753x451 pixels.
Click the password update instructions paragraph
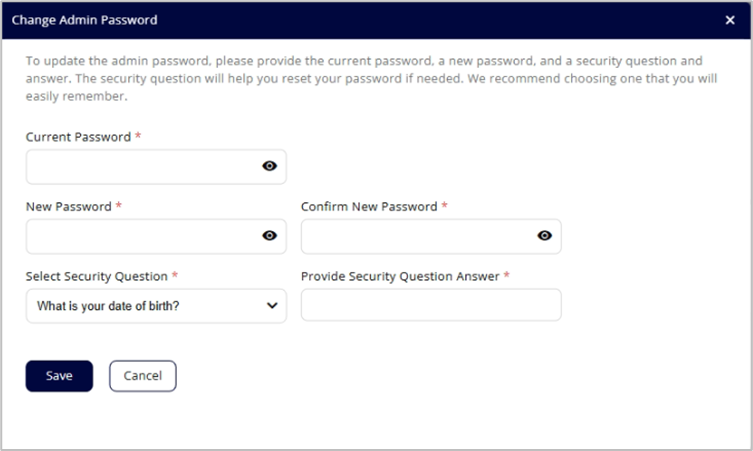[370, 78]
